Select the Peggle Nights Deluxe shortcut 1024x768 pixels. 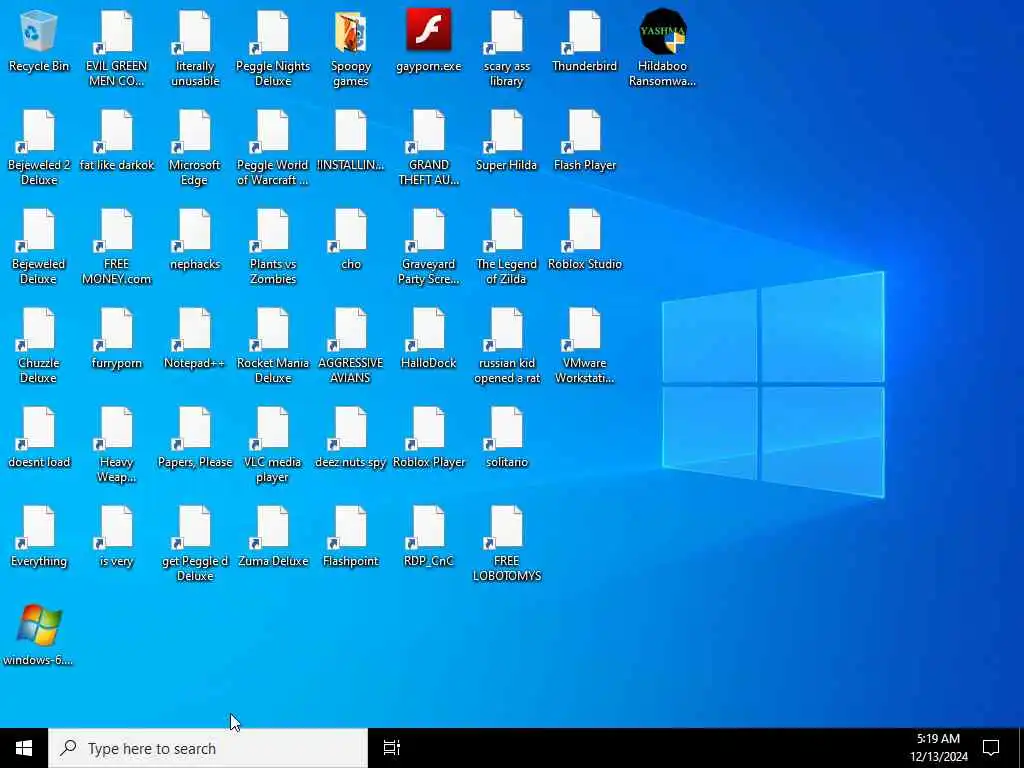coord(272,48)
